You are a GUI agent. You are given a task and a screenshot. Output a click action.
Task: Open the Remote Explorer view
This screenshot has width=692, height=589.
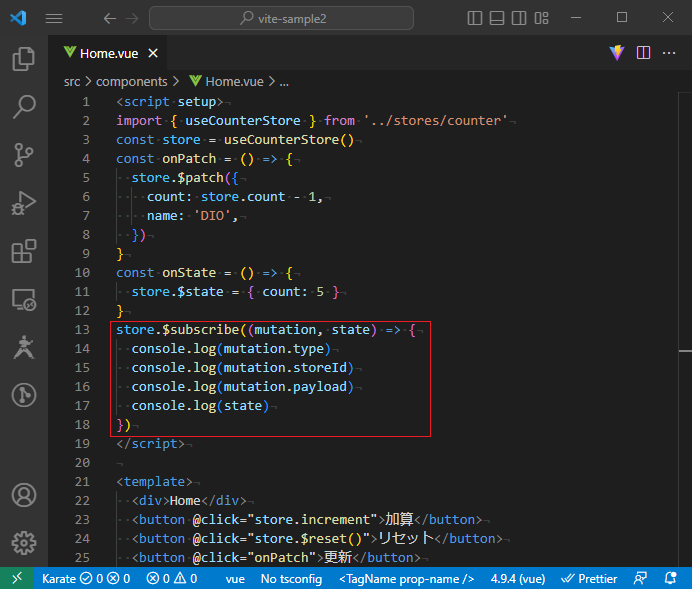tap(24, 300)
